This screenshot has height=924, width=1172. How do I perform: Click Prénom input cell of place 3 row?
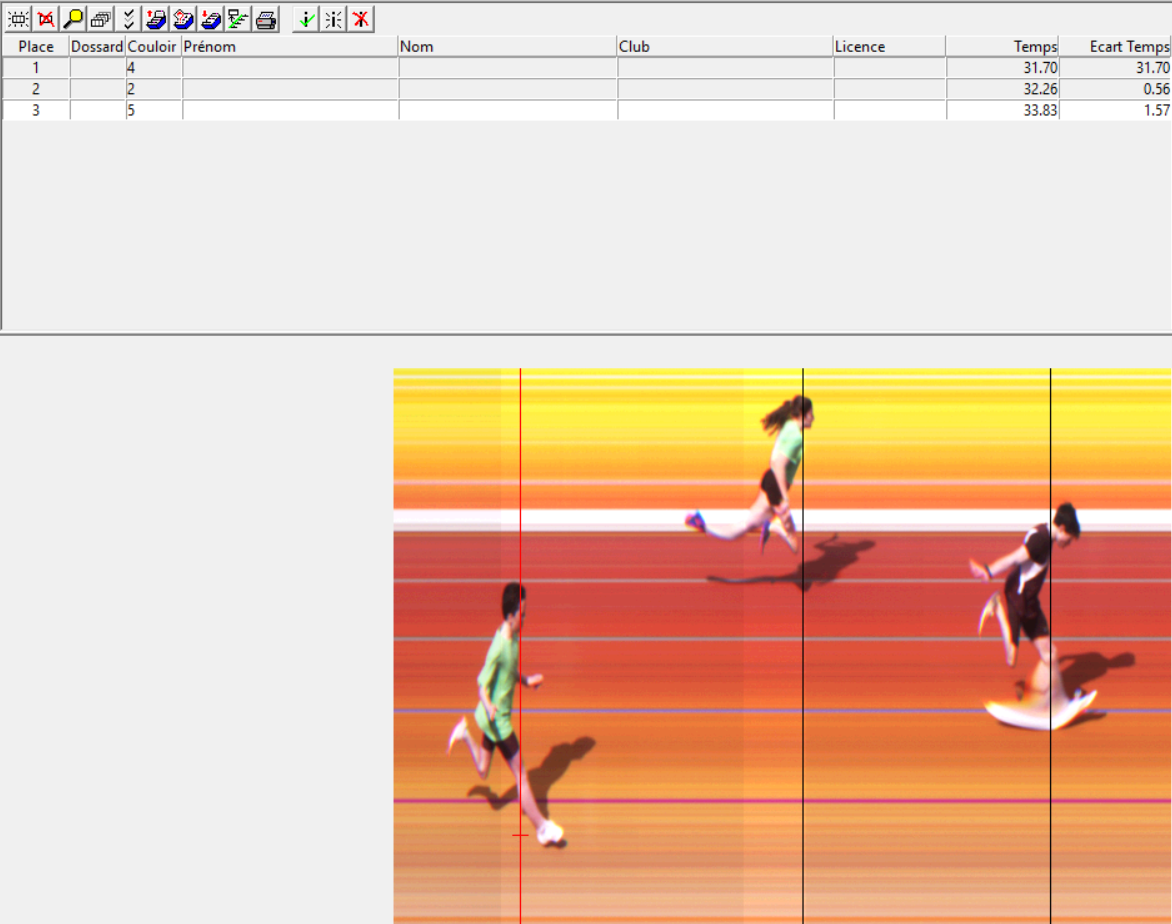(x=290, y=111)
